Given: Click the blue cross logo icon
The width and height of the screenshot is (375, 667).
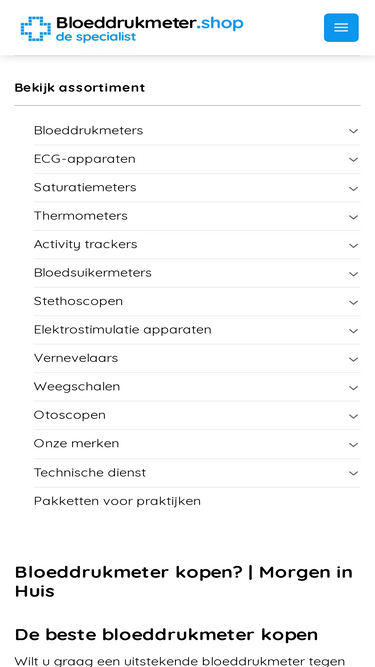Looking at the screenshot, I should [33, 29].
